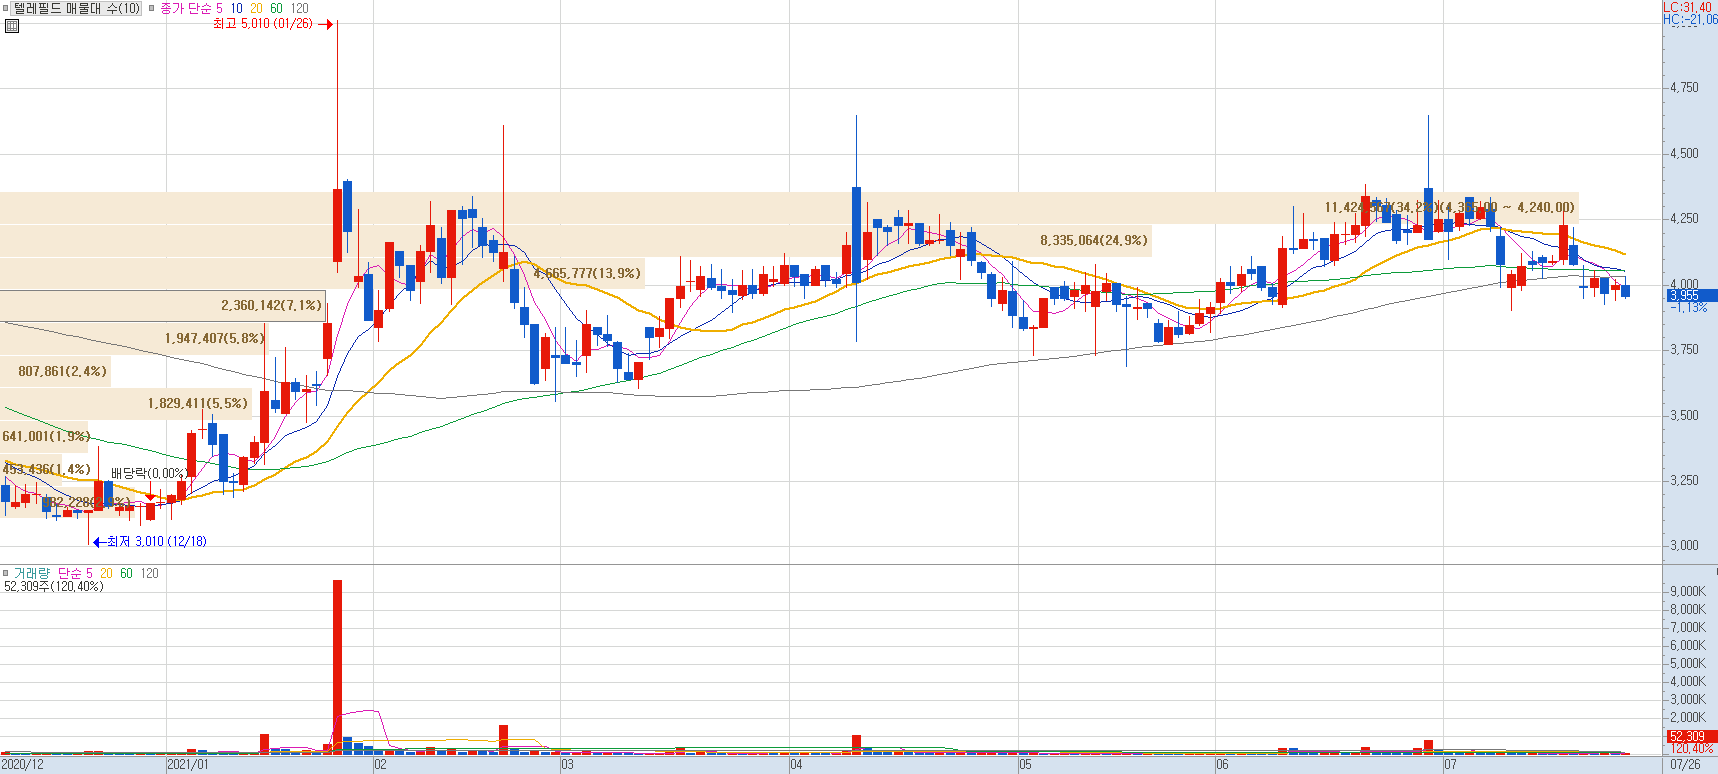This screenshot has width=1718, height=774.
Task: Click volume MA period 120 in volume legend
Action: point(149,573)
